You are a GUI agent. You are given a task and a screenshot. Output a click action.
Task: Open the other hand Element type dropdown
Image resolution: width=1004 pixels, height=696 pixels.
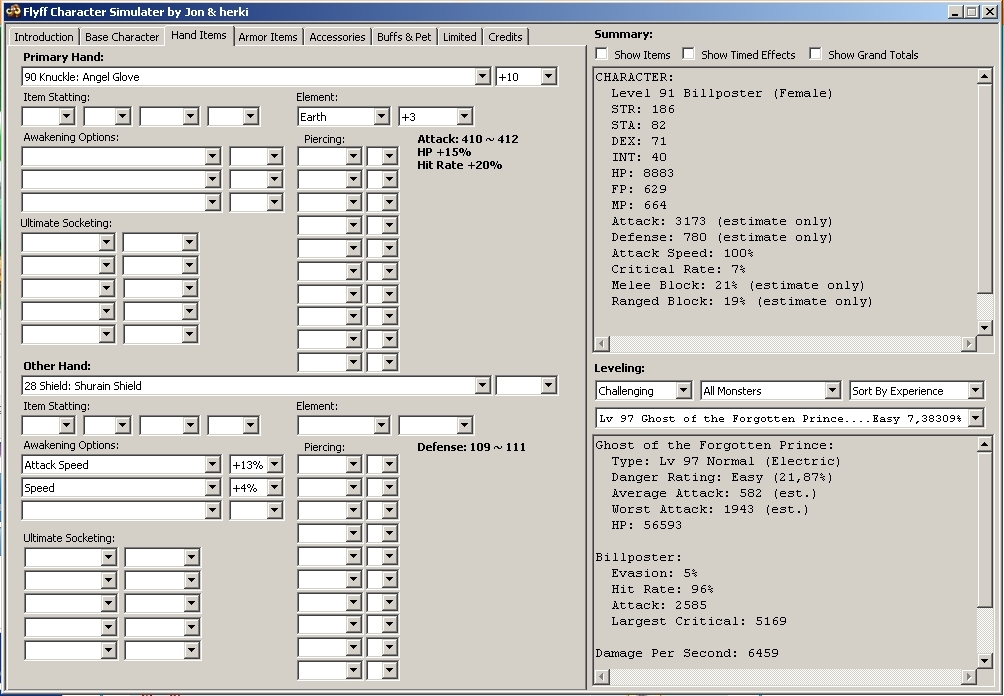coord(382,425)
